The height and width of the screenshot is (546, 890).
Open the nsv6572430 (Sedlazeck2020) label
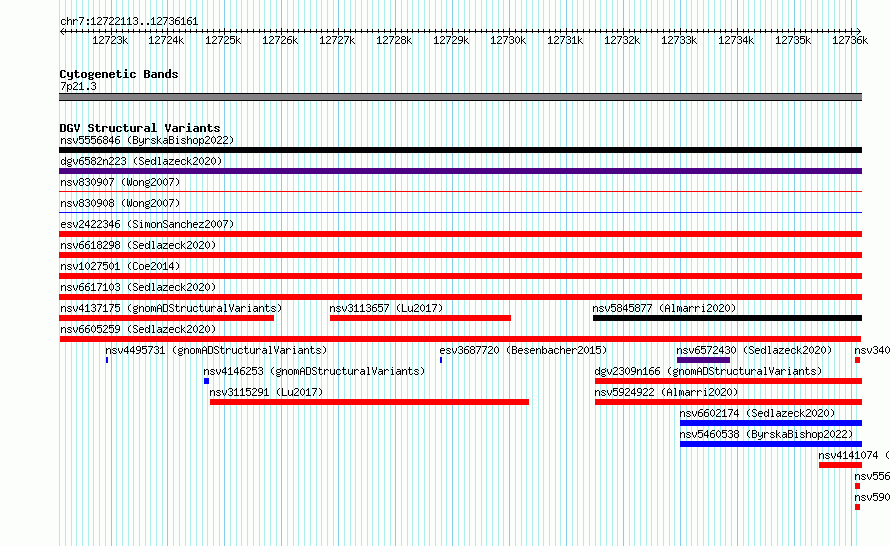(754, 350)
